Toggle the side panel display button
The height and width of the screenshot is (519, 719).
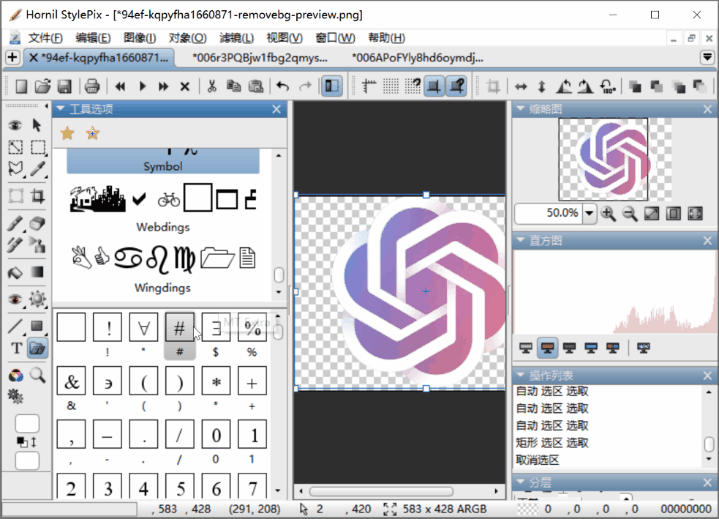pos(332,86)
